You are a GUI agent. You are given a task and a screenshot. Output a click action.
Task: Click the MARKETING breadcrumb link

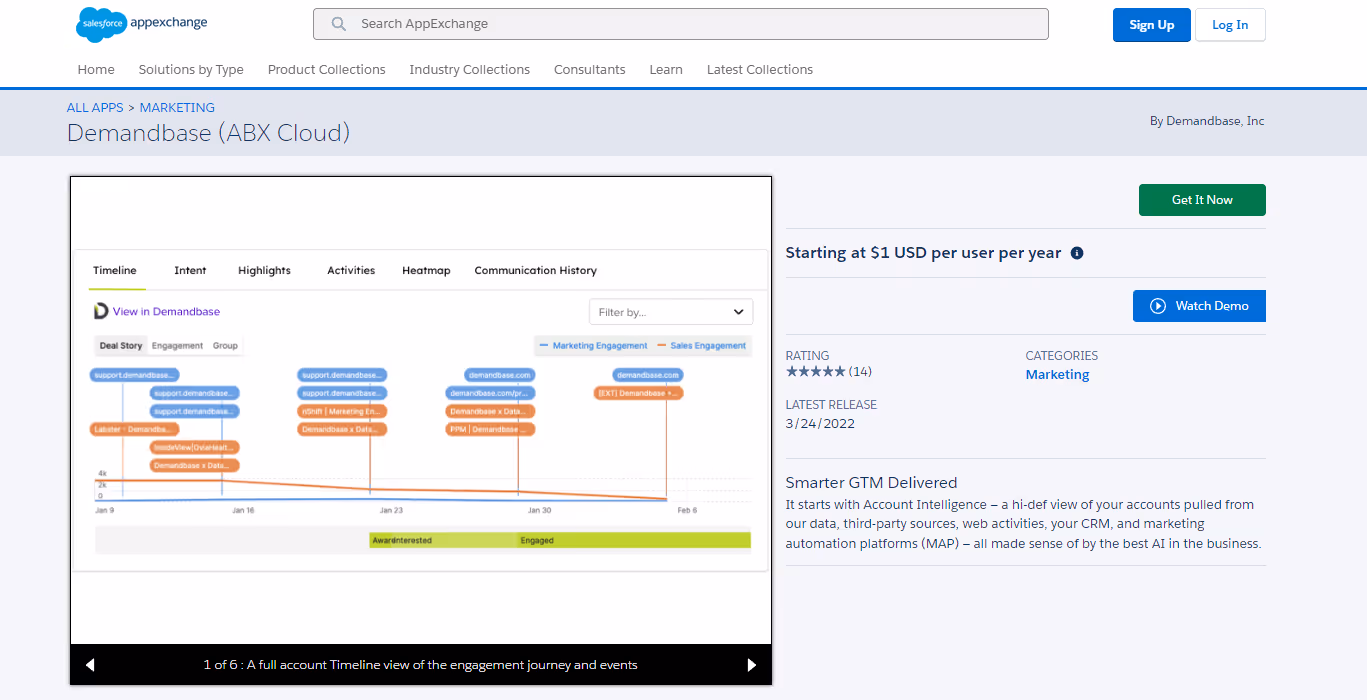(177, 108)
